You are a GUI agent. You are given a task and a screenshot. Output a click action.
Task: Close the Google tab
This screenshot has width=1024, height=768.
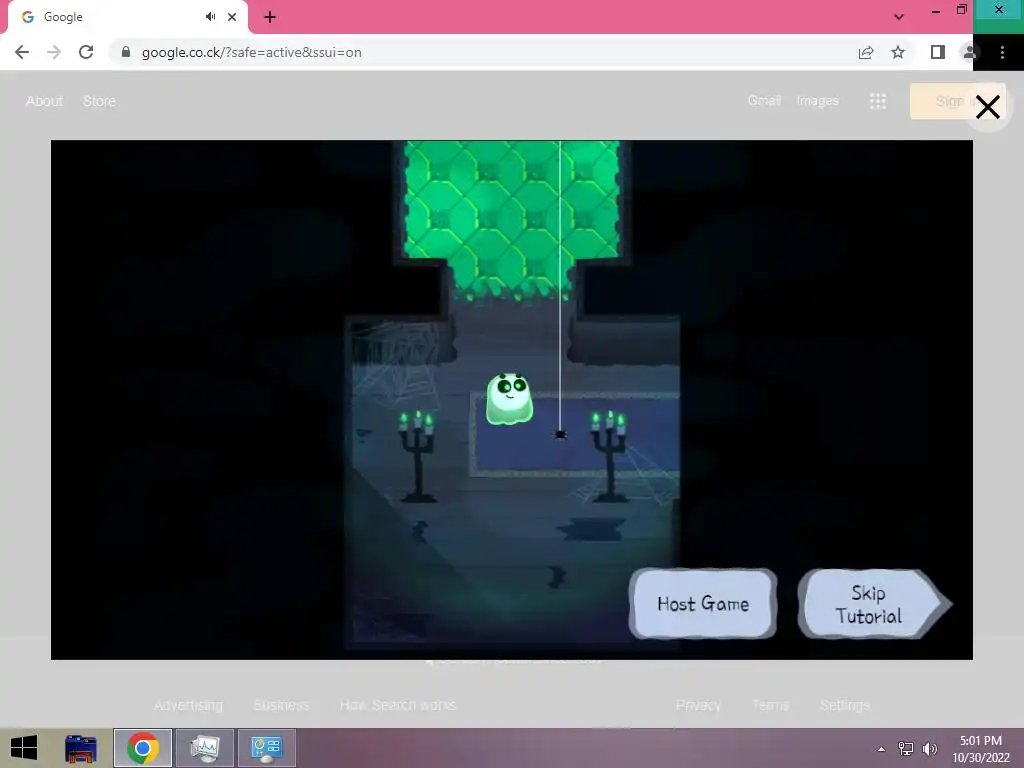click(x=232, y=17)
